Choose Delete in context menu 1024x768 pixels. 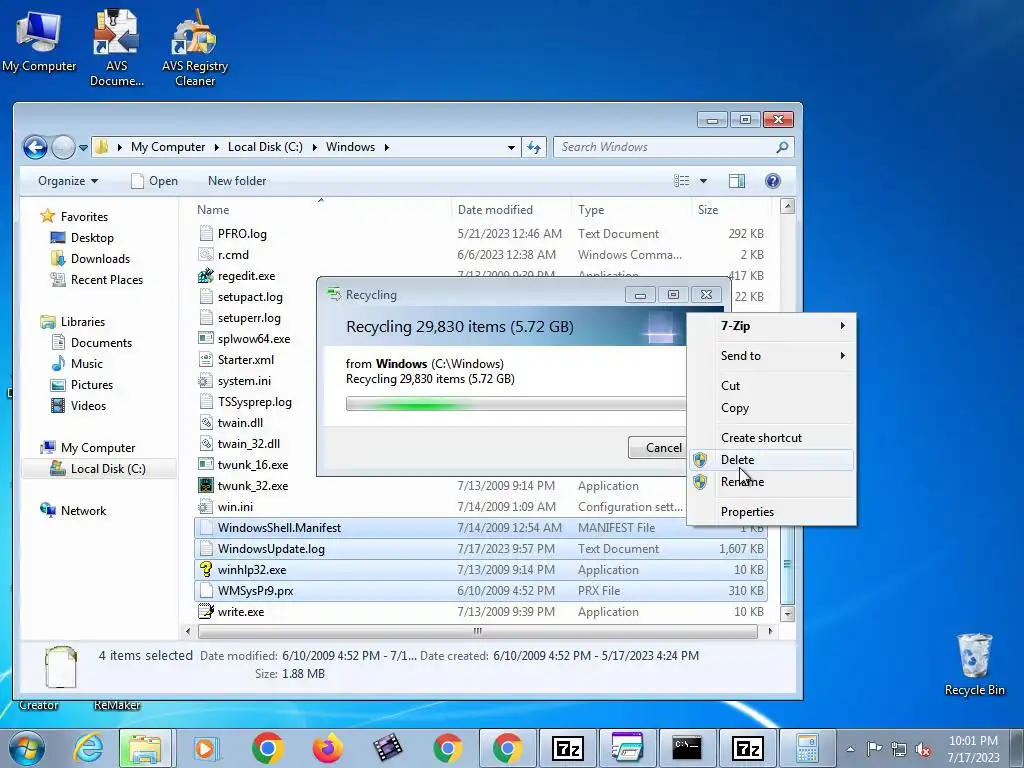771,460
